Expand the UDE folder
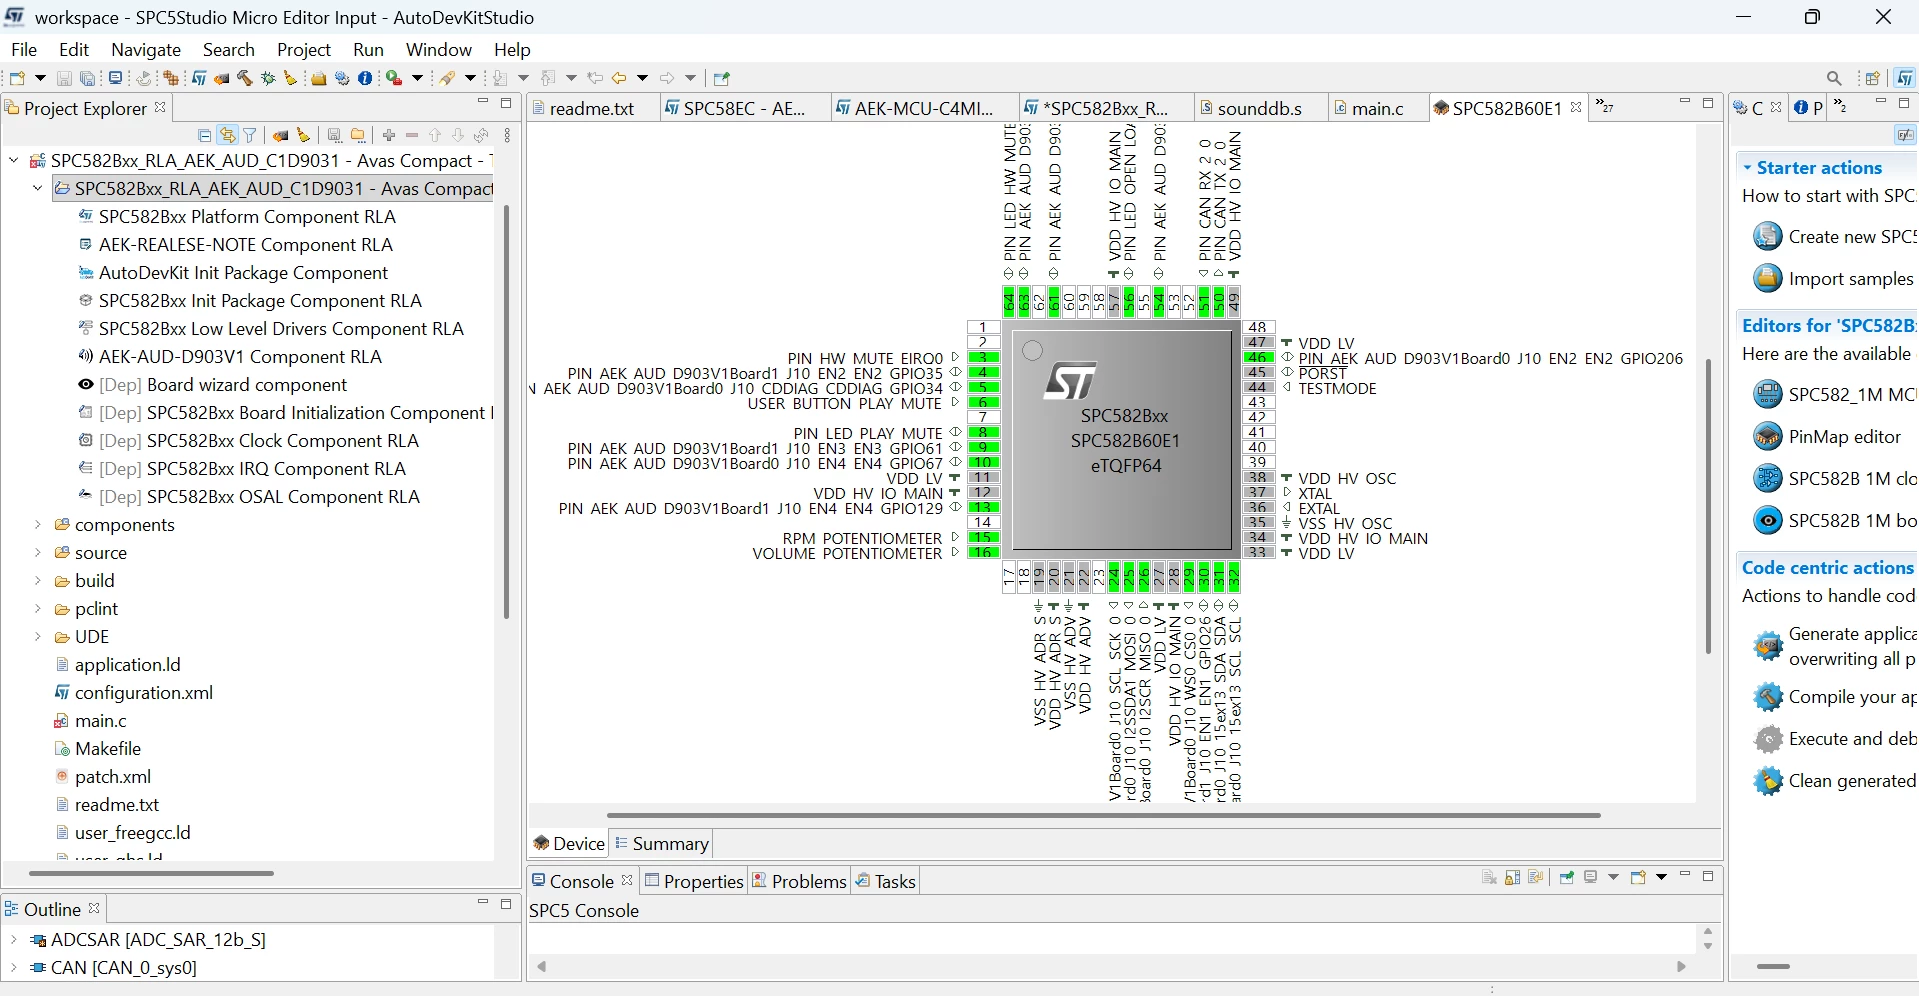Viewport: 1919px width, 996px height. tap(37, 636)
